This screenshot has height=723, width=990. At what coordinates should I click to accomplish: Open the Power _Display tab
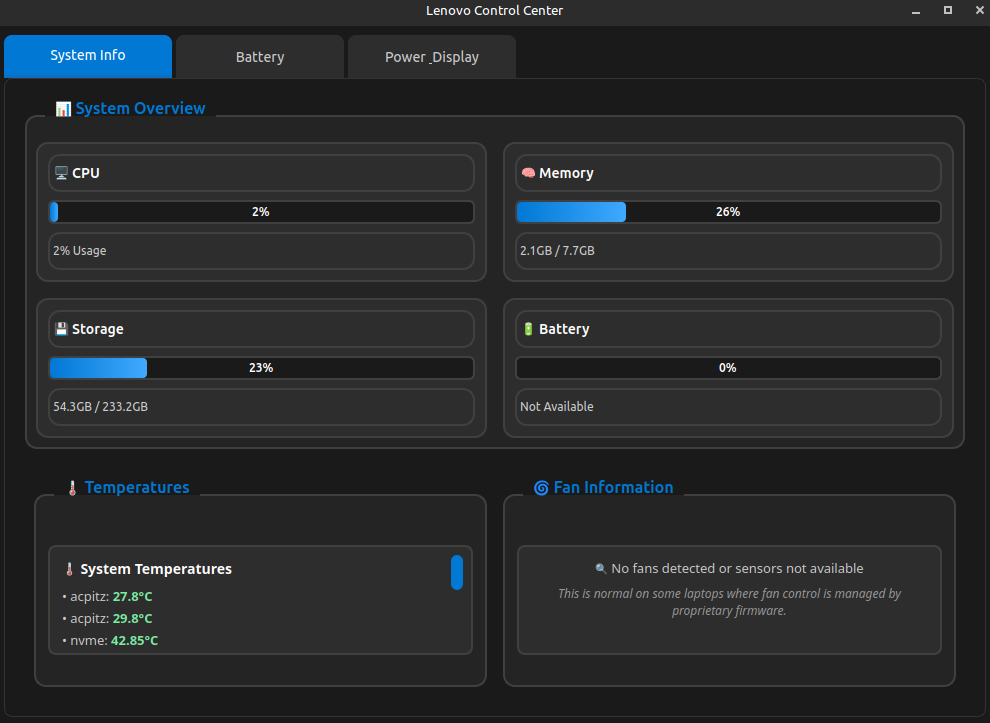[432, 57]
